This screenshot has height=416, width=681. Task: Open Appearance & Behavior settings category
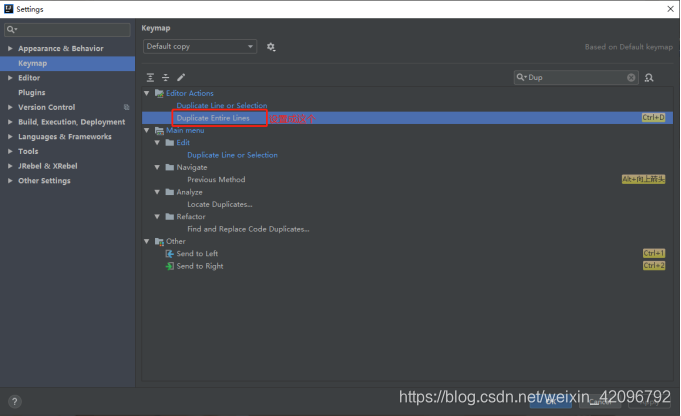coord(61,48)
